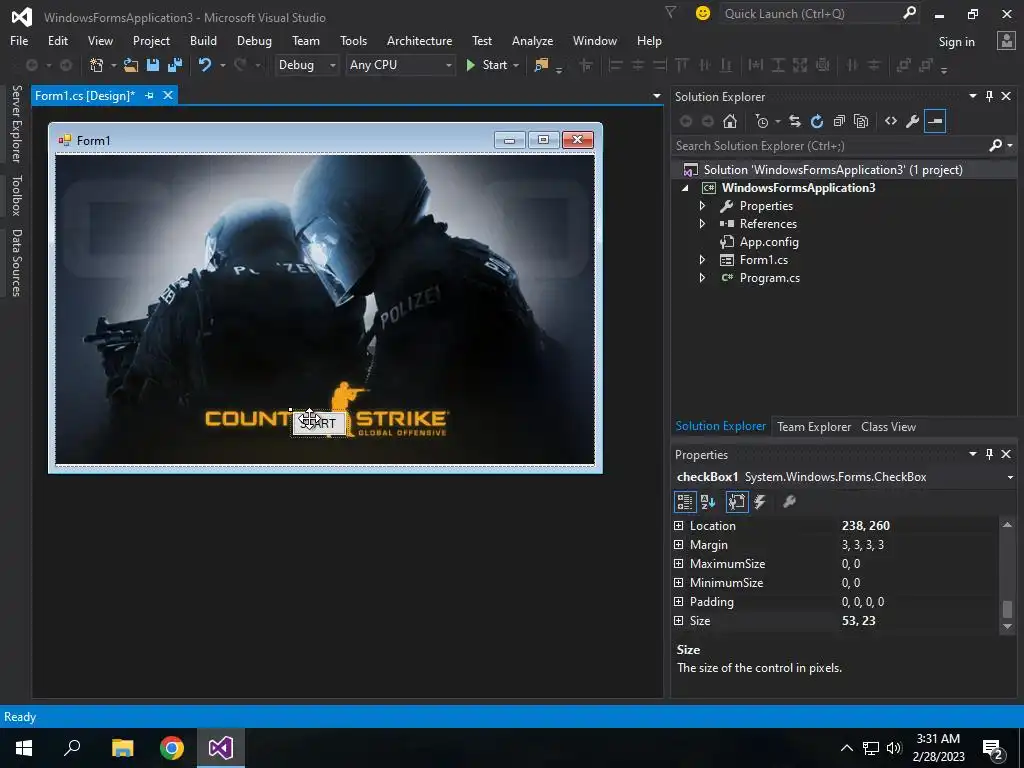
Task: Sort properties alphabetically
Action: click(708, 502)
